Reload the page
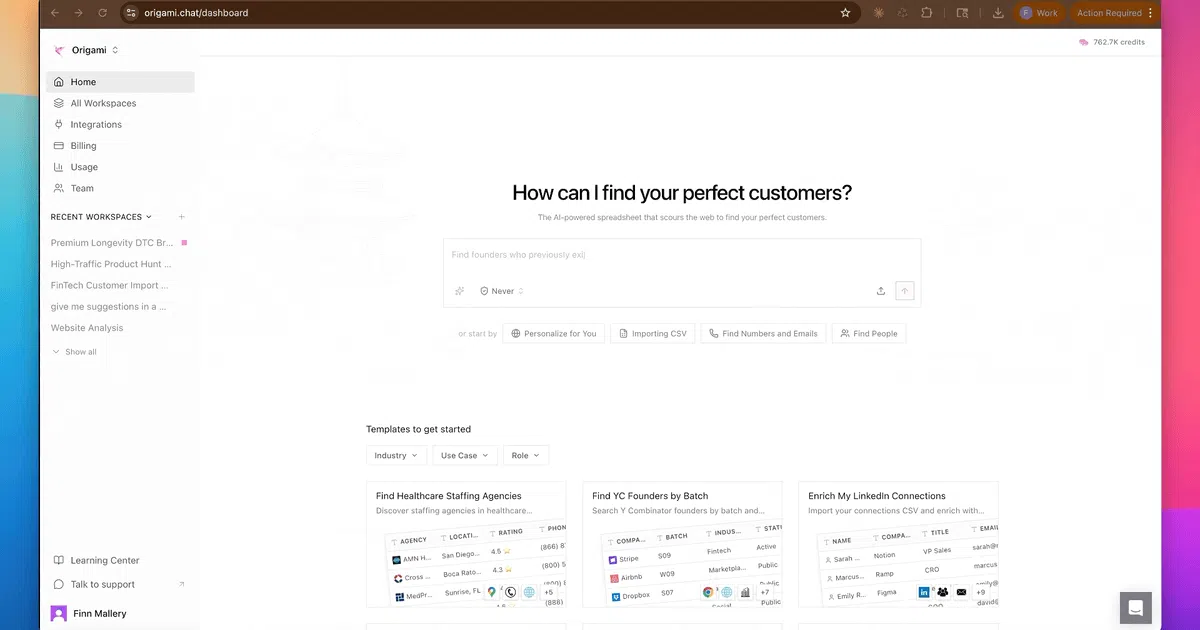This screenshot has height=630, width=1200. click(102, 13)
